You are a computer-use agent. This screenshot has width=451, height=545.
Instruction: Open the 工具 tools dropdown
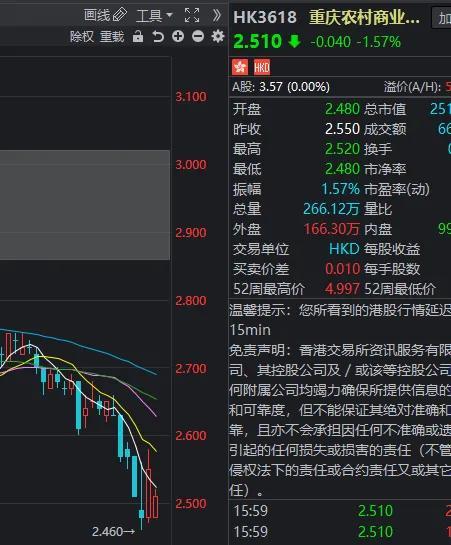[x=154, y=16]
